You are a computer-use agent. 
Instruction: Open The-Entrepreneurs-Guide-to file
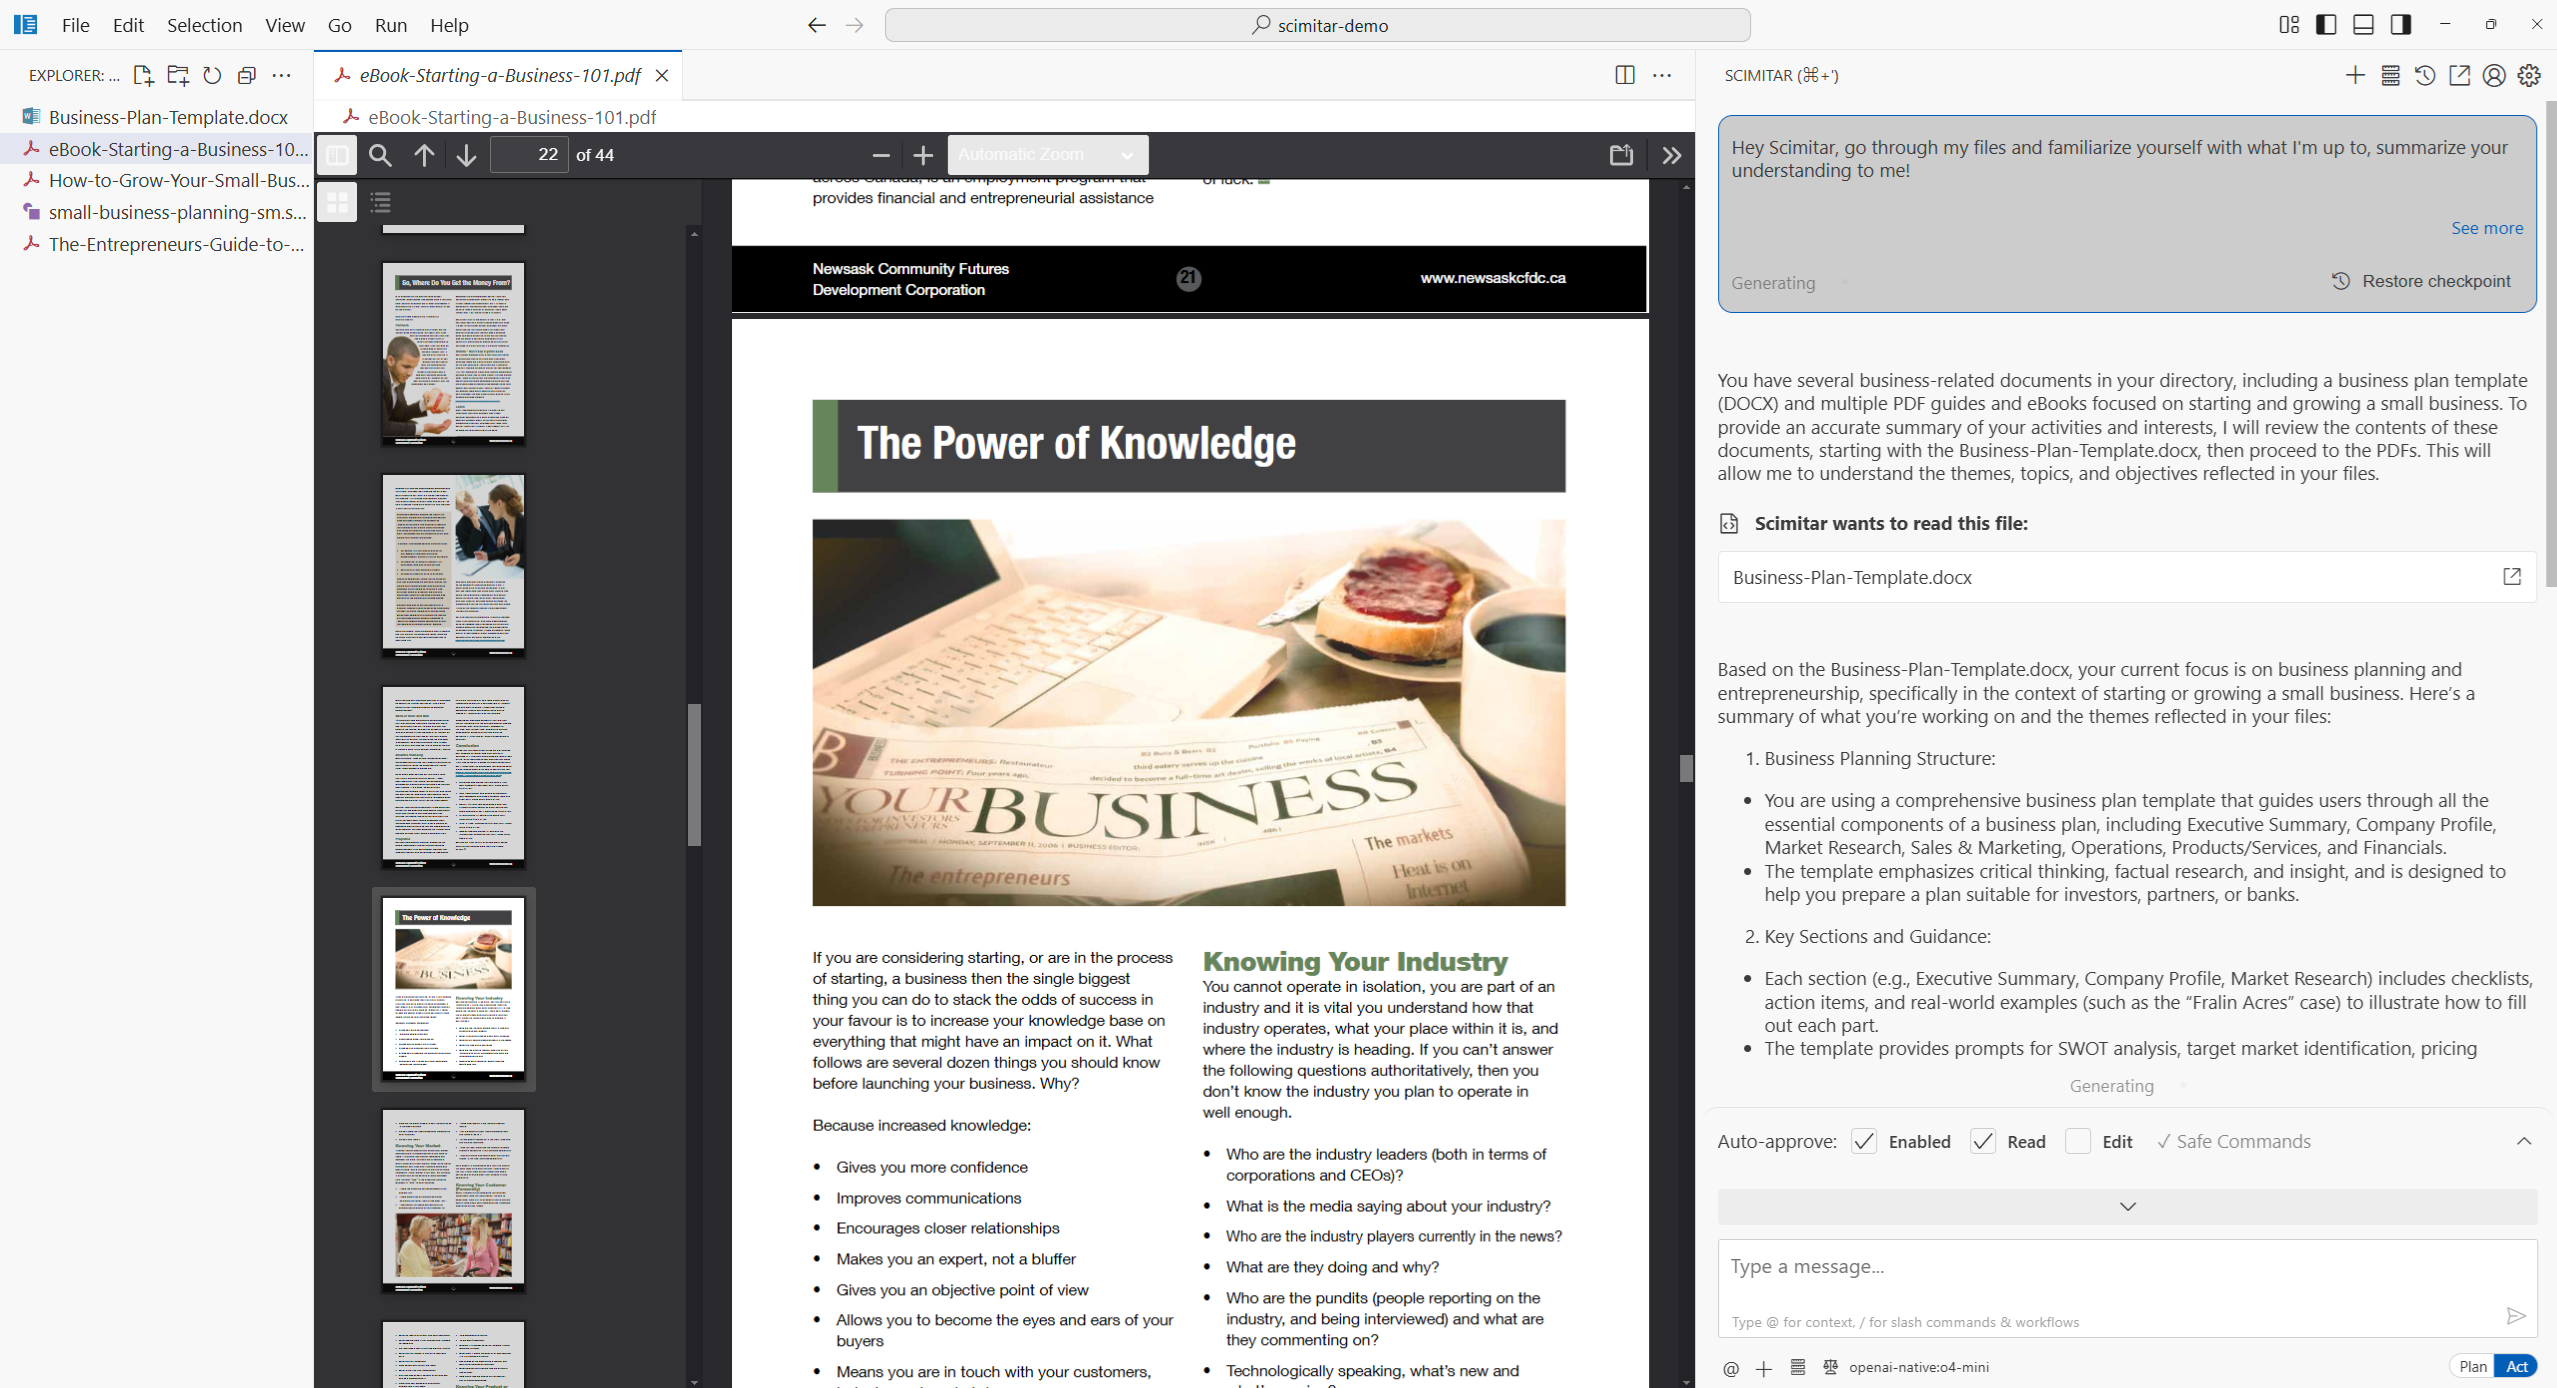(x=157, y=244)
